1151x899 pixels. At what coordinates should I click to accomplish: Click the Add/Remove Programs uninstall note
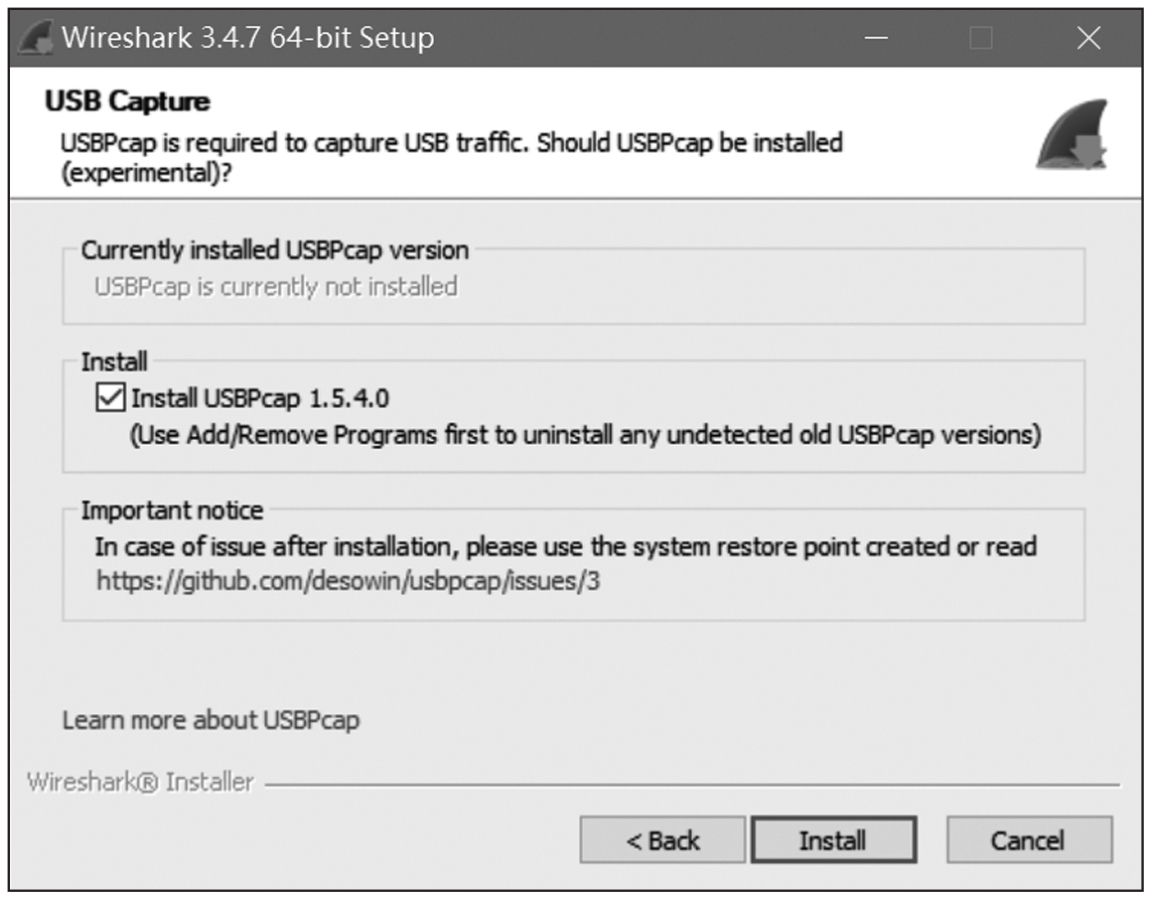[586, 436]
